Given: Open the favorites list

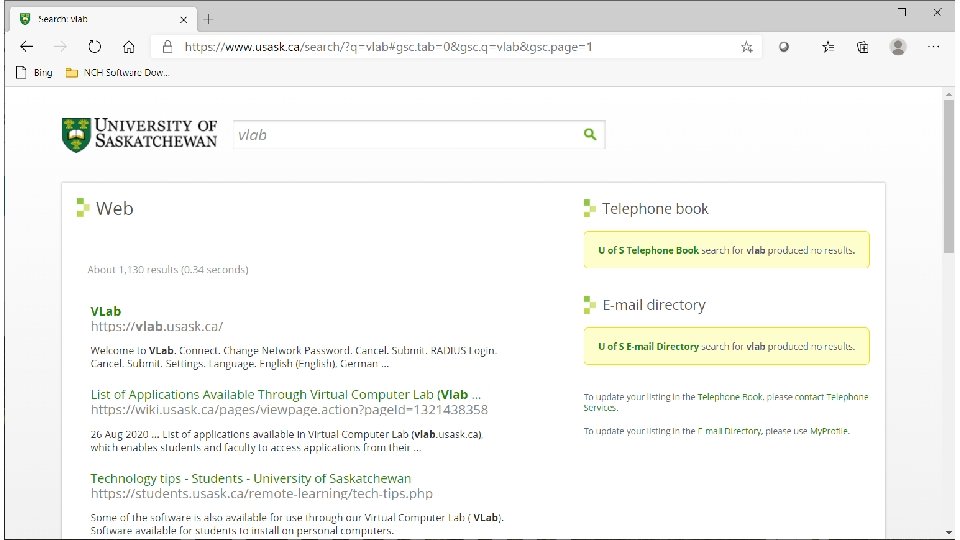Looking at the screenshot, I should click(828, 47).
